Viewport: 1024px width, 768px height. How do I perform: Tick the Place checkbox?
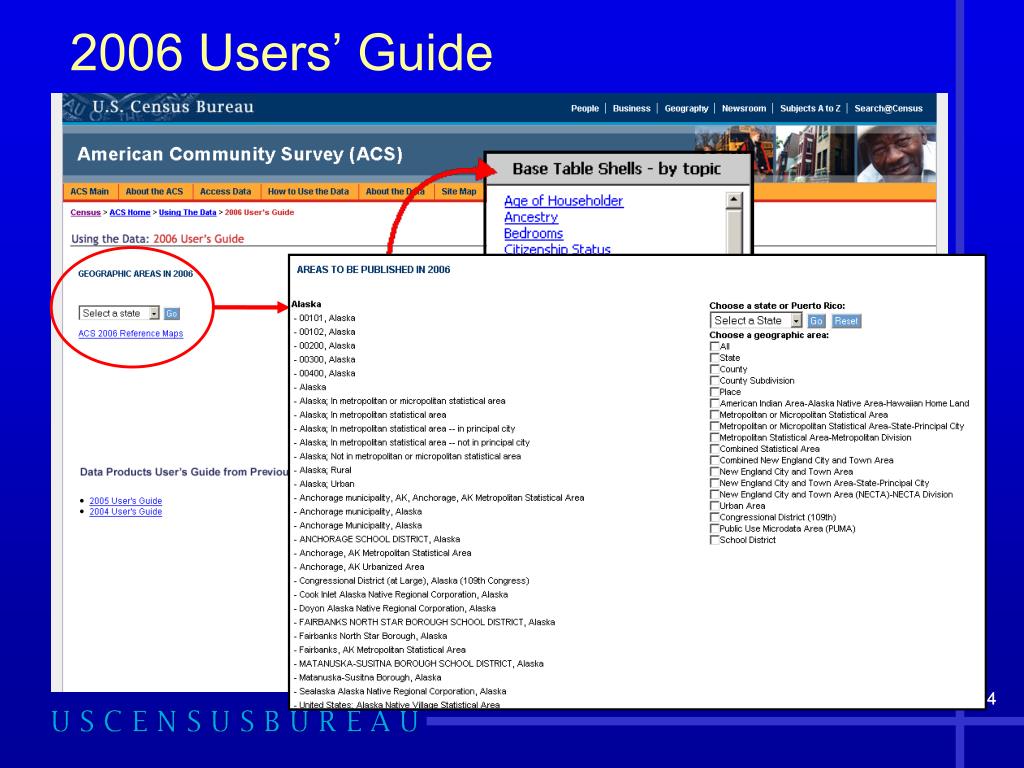pyautogui.click(x=714, y=392)
